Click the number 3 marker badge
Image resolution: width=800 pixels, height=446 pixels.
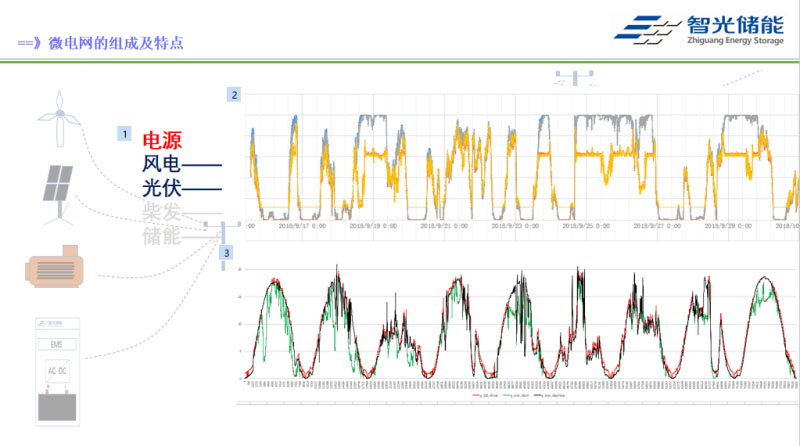tap(227, 253)
